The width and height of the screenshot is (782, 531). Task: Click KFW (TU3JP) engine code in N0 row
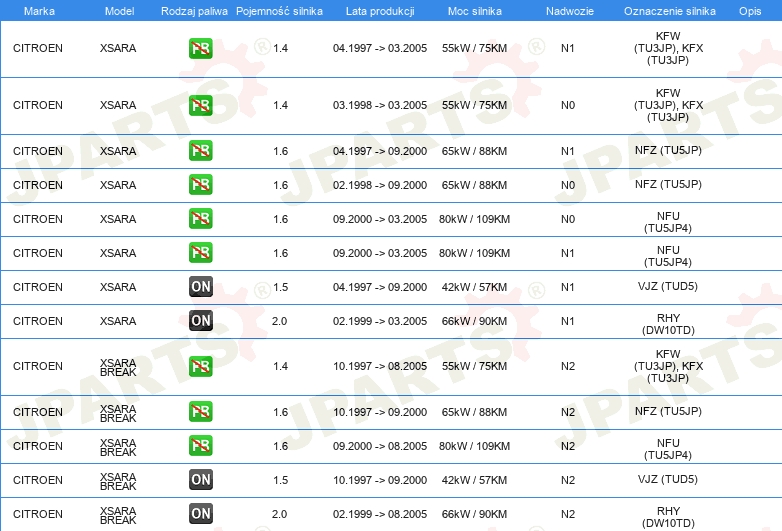[x=668, y=105]
